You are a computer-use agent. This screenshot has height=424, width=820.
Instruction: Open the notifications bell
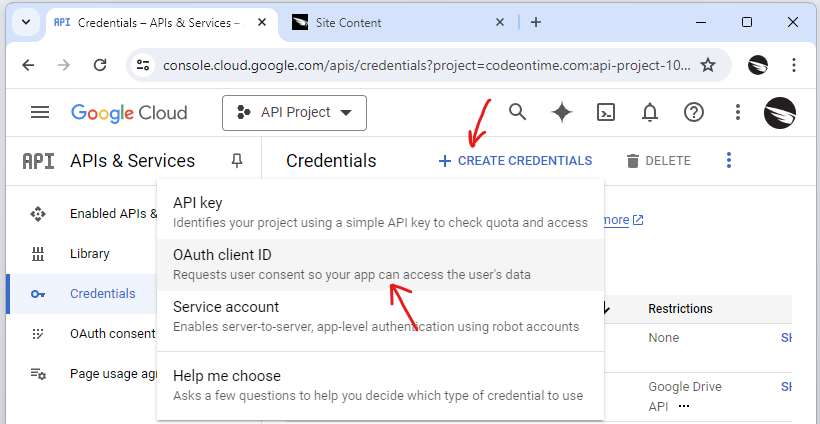[x=650, y=112]
